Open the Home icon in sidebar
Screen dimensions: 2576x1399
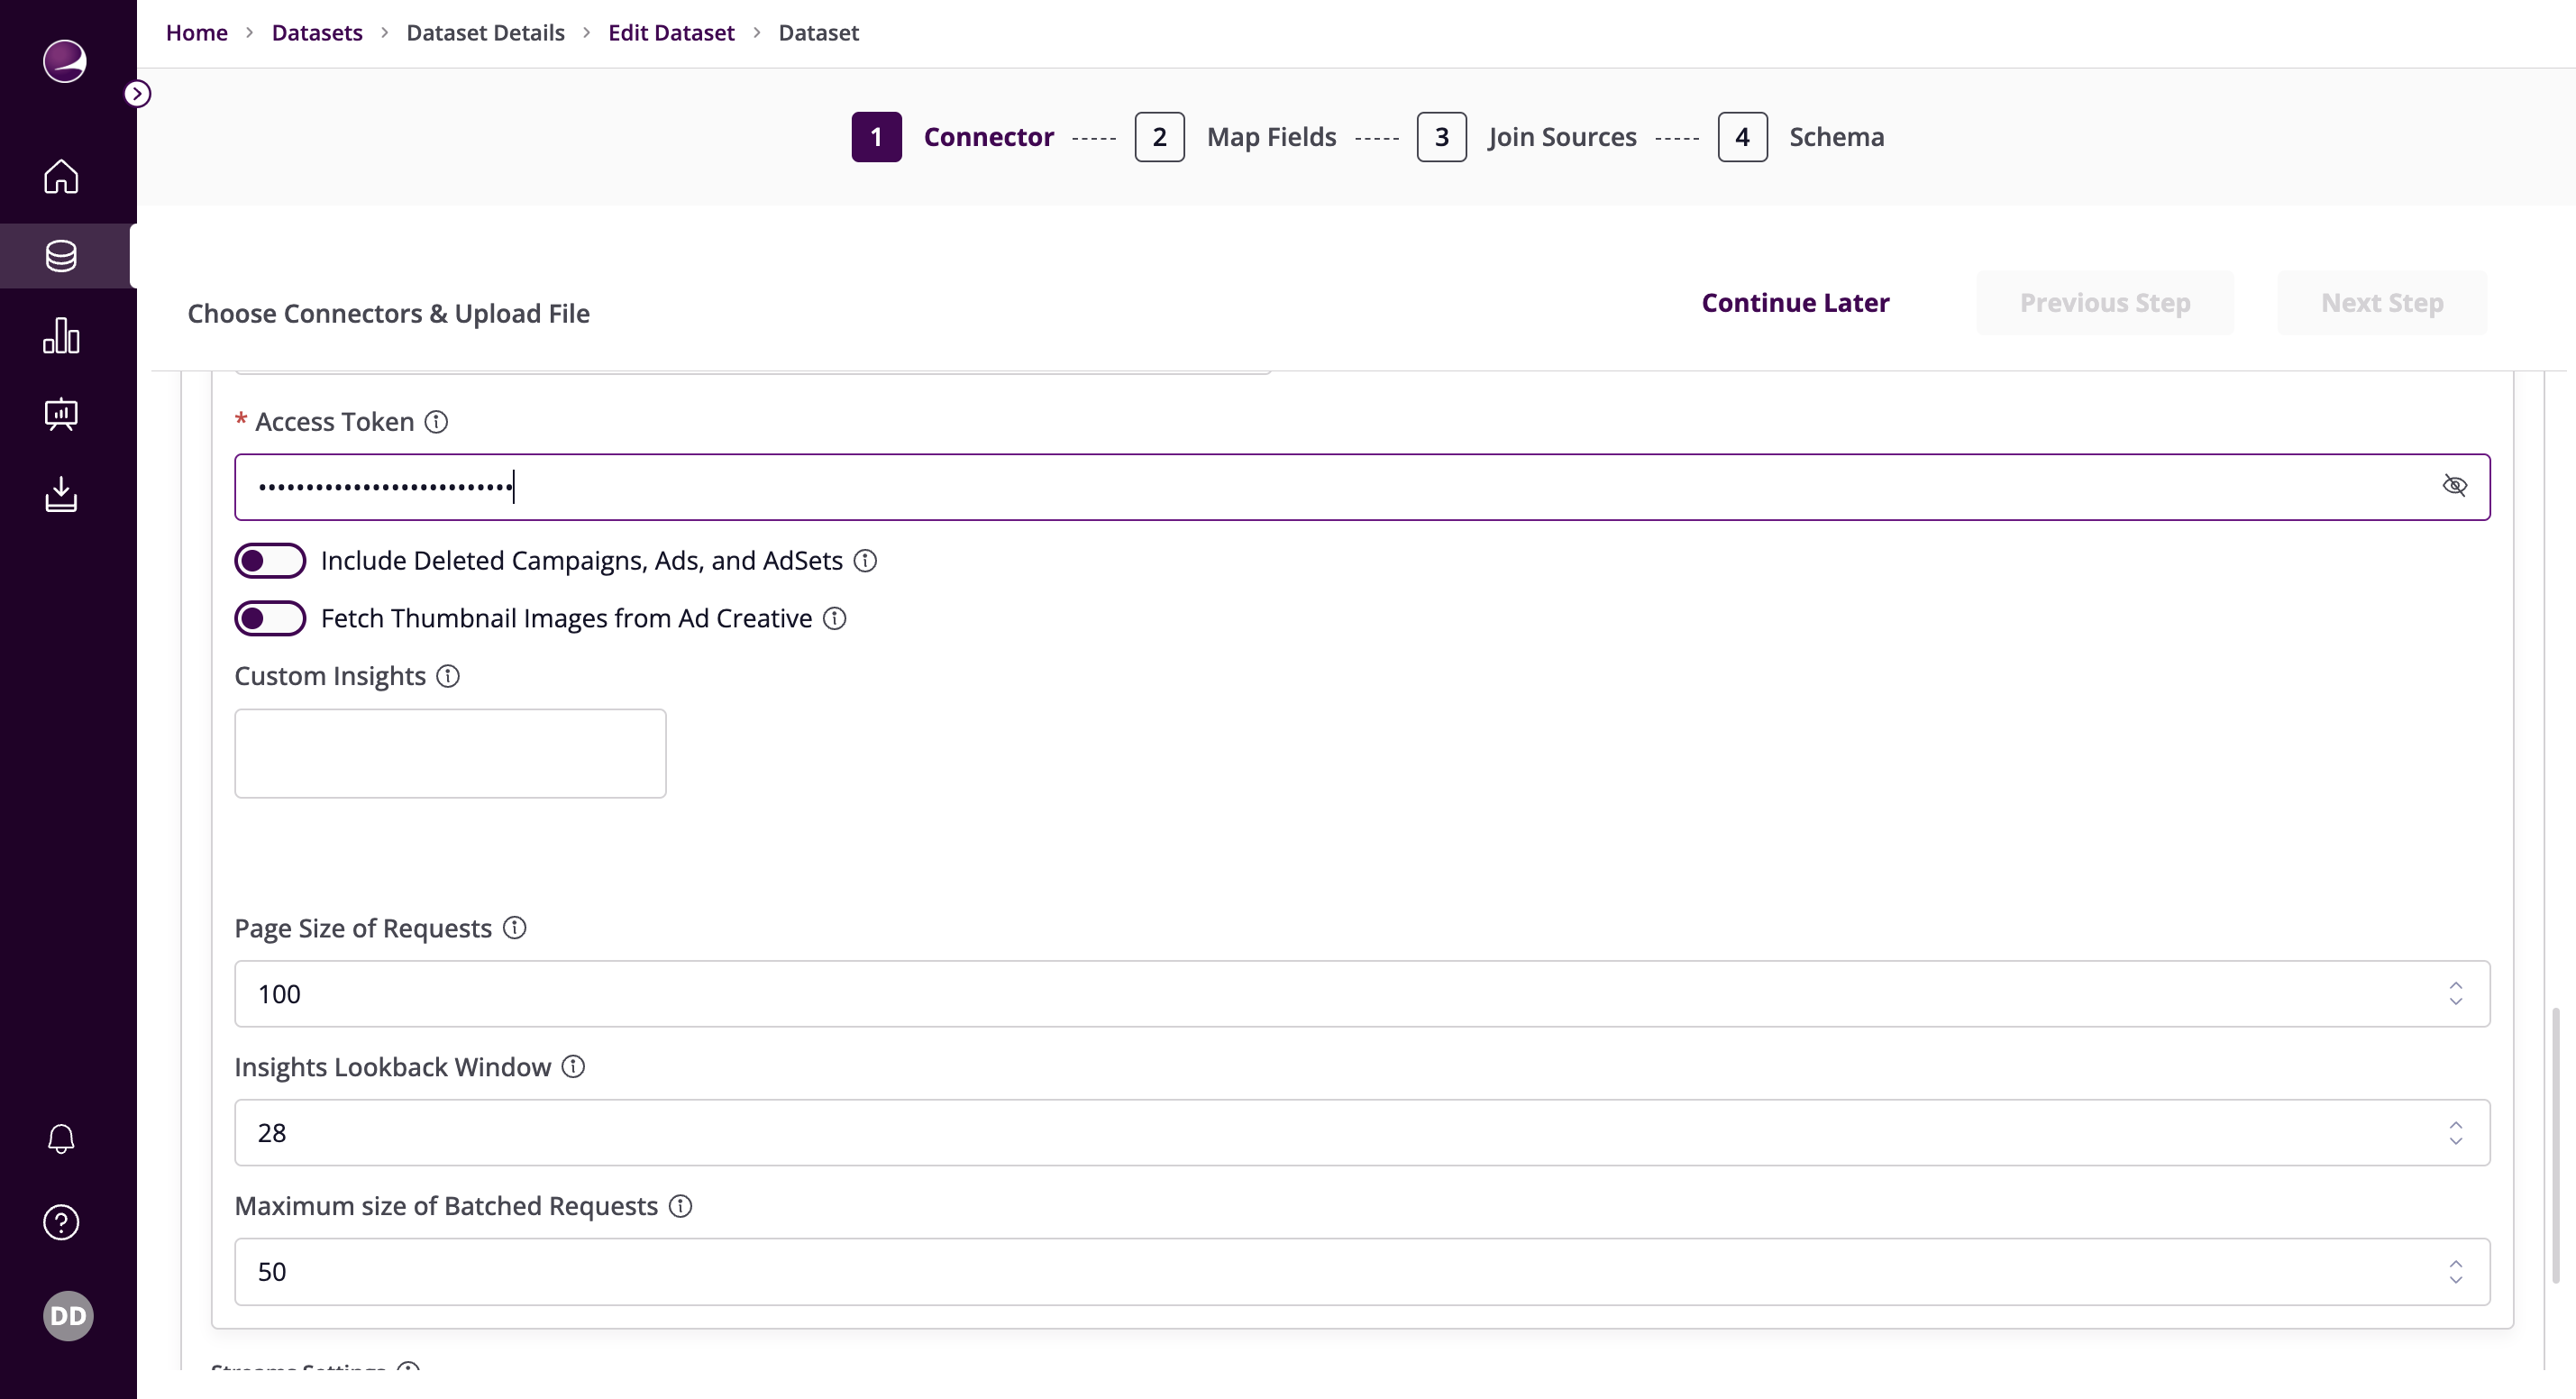[61, 176]
